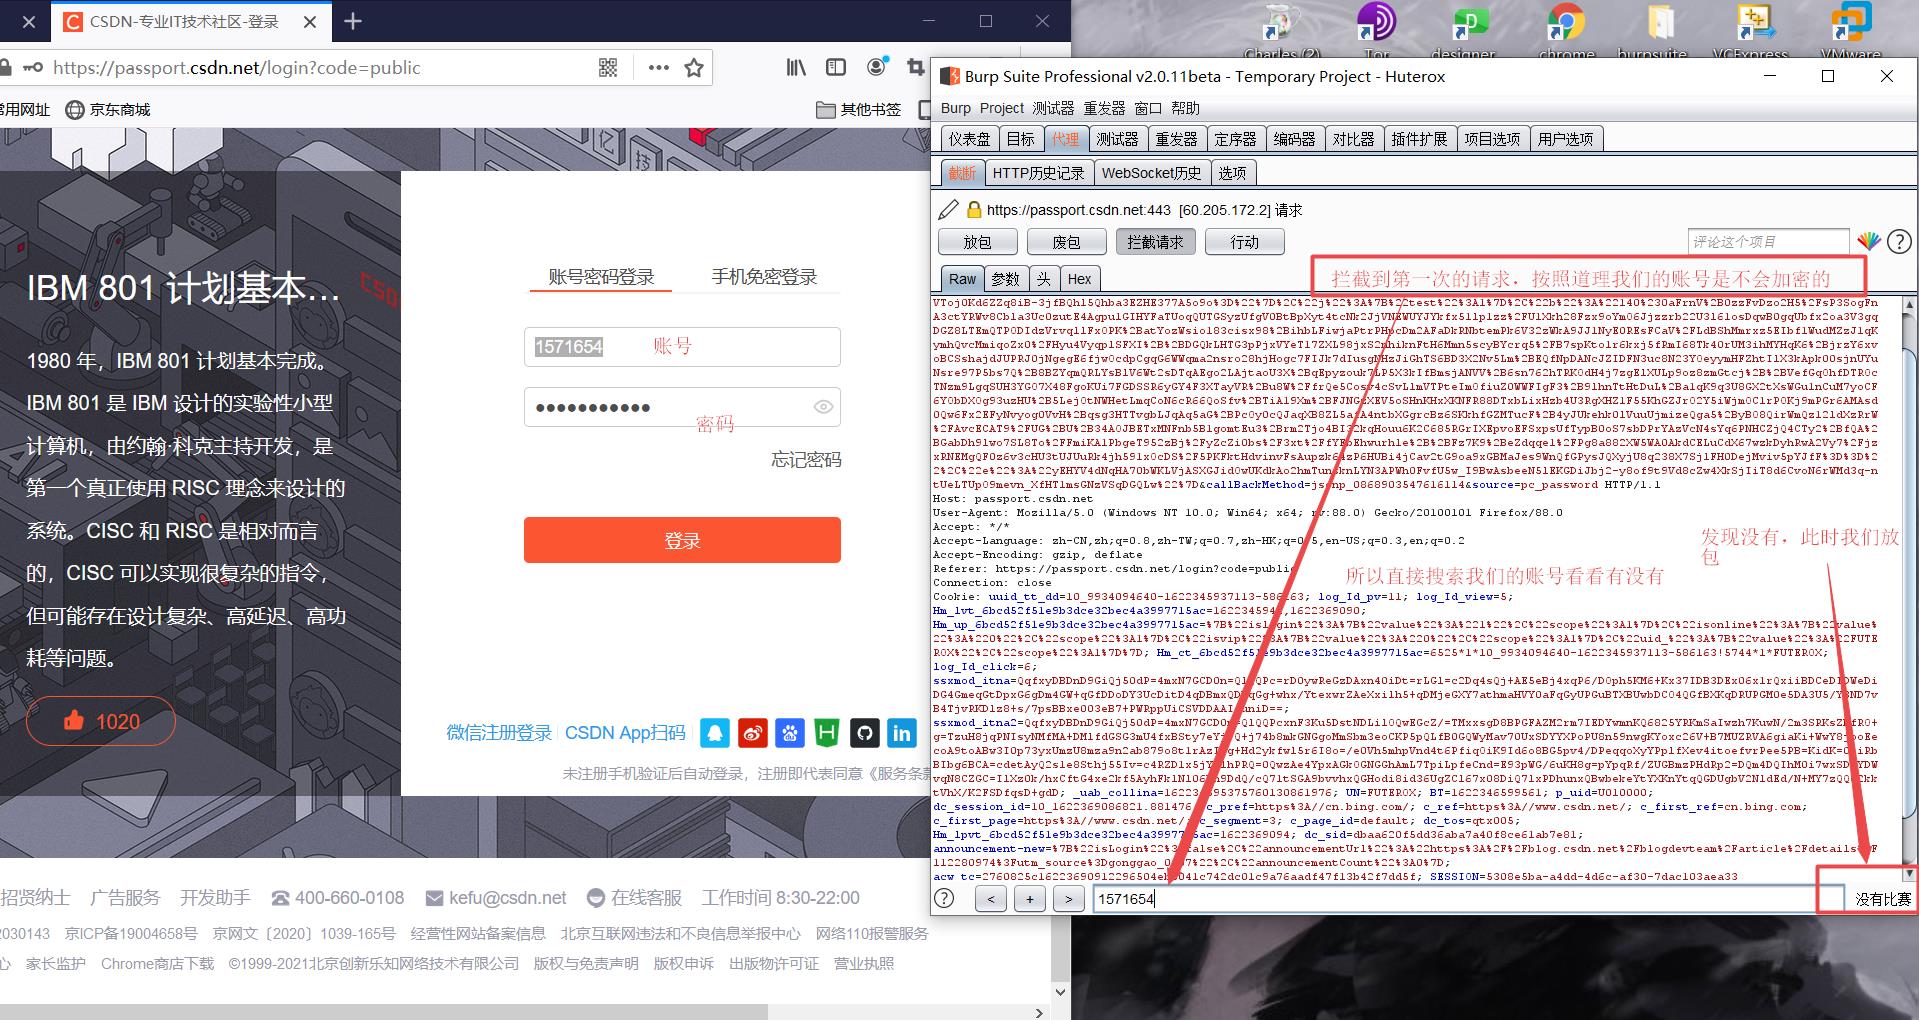This screenshot has height=1020, width=1919.
Task: Click the '+' search options button
Action: [1030, 899]
